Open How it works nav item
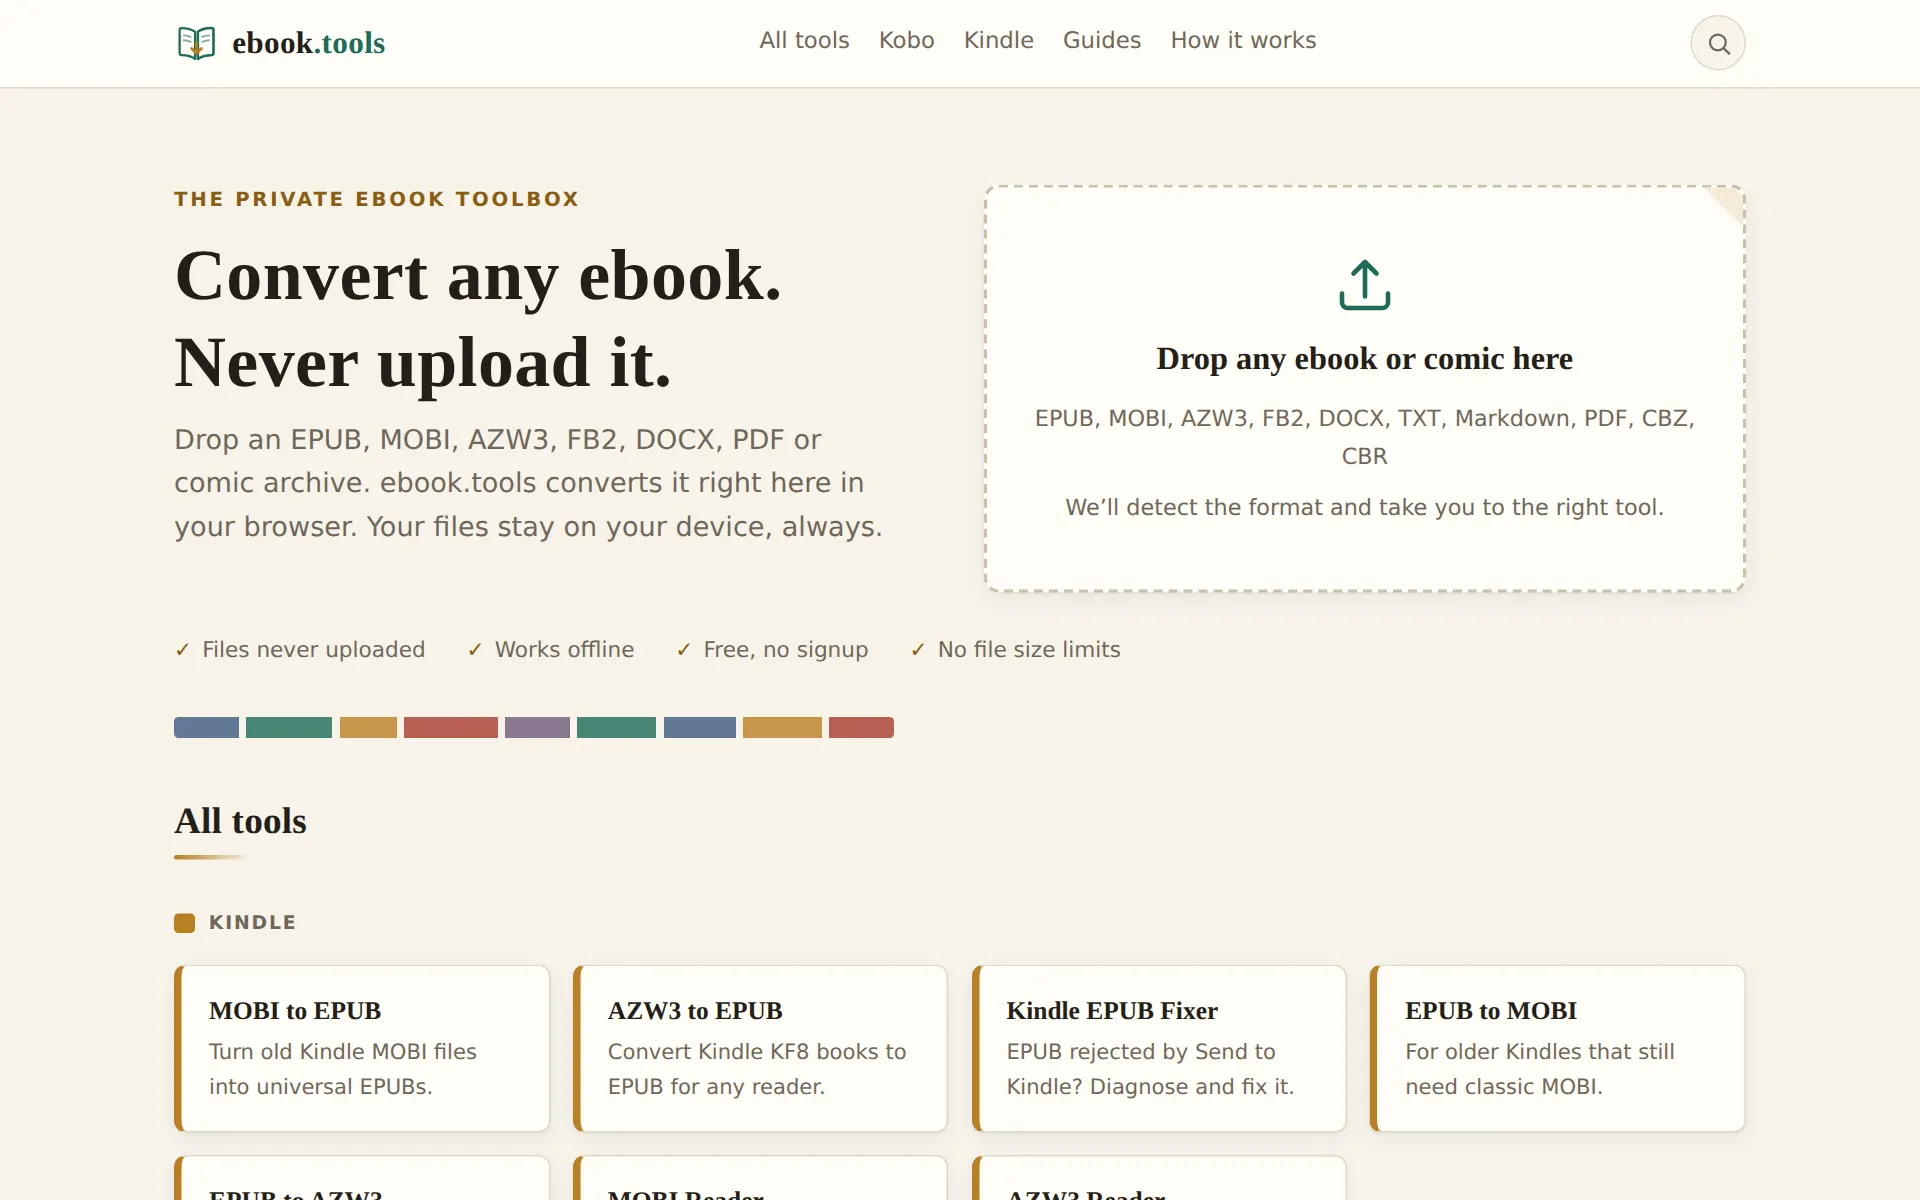1920x1200 pixels. [1243, 40]
